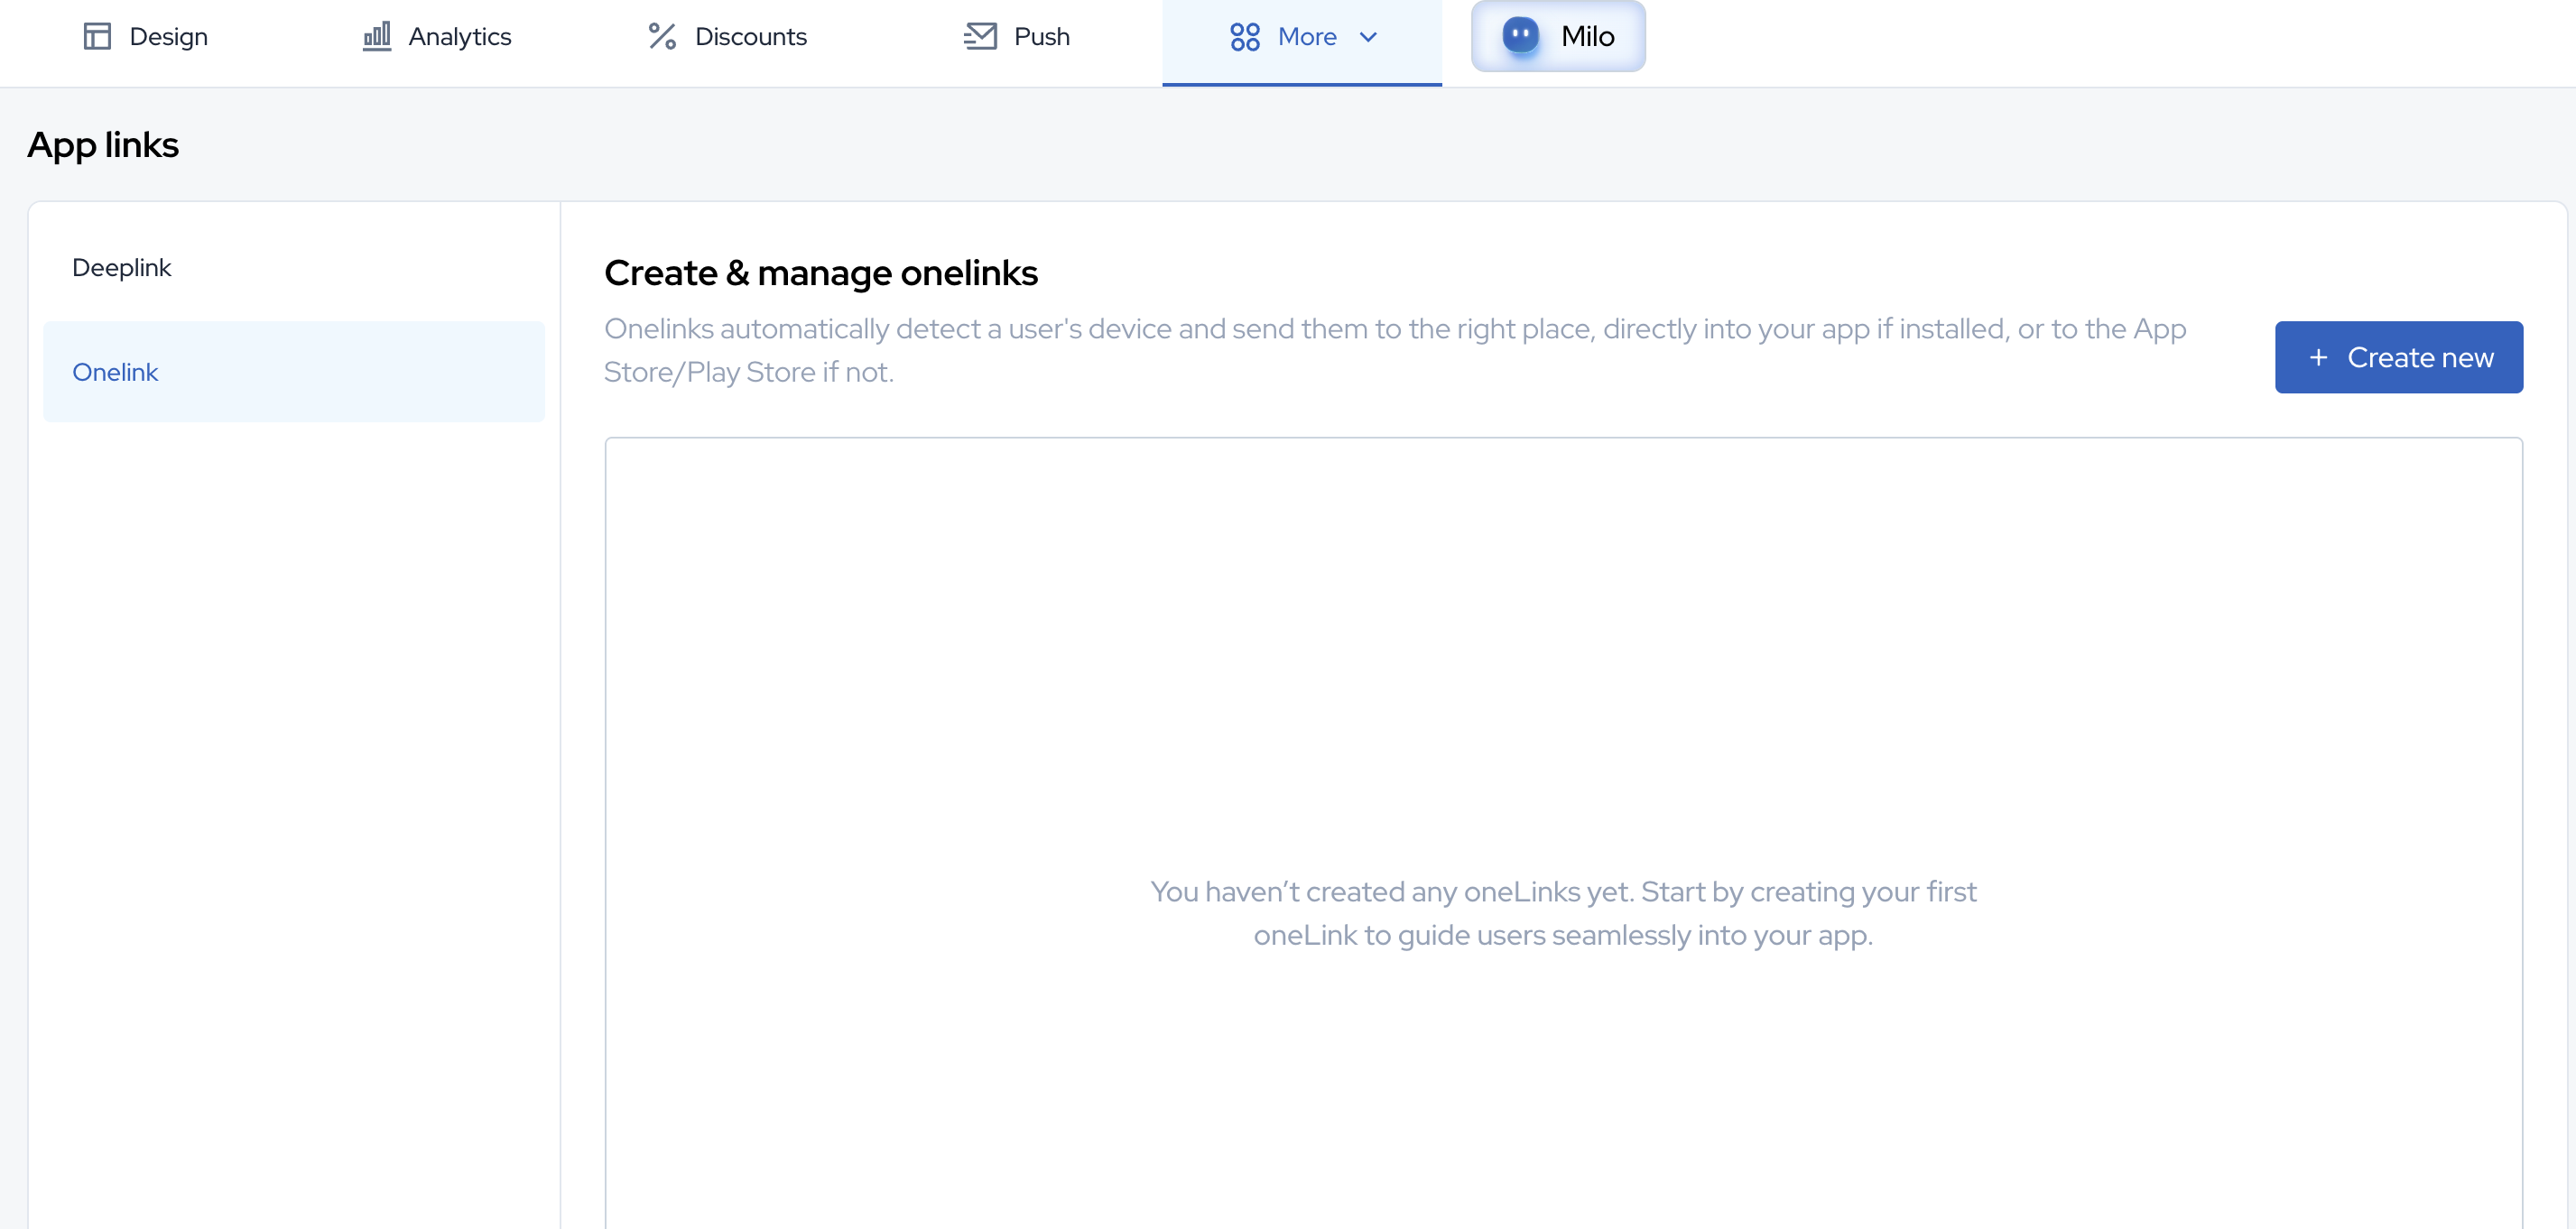Viewport: 2576px width, 1229px height.
Task: Click the empty oneLinks placeholder message
Action: click(1562, 913)
